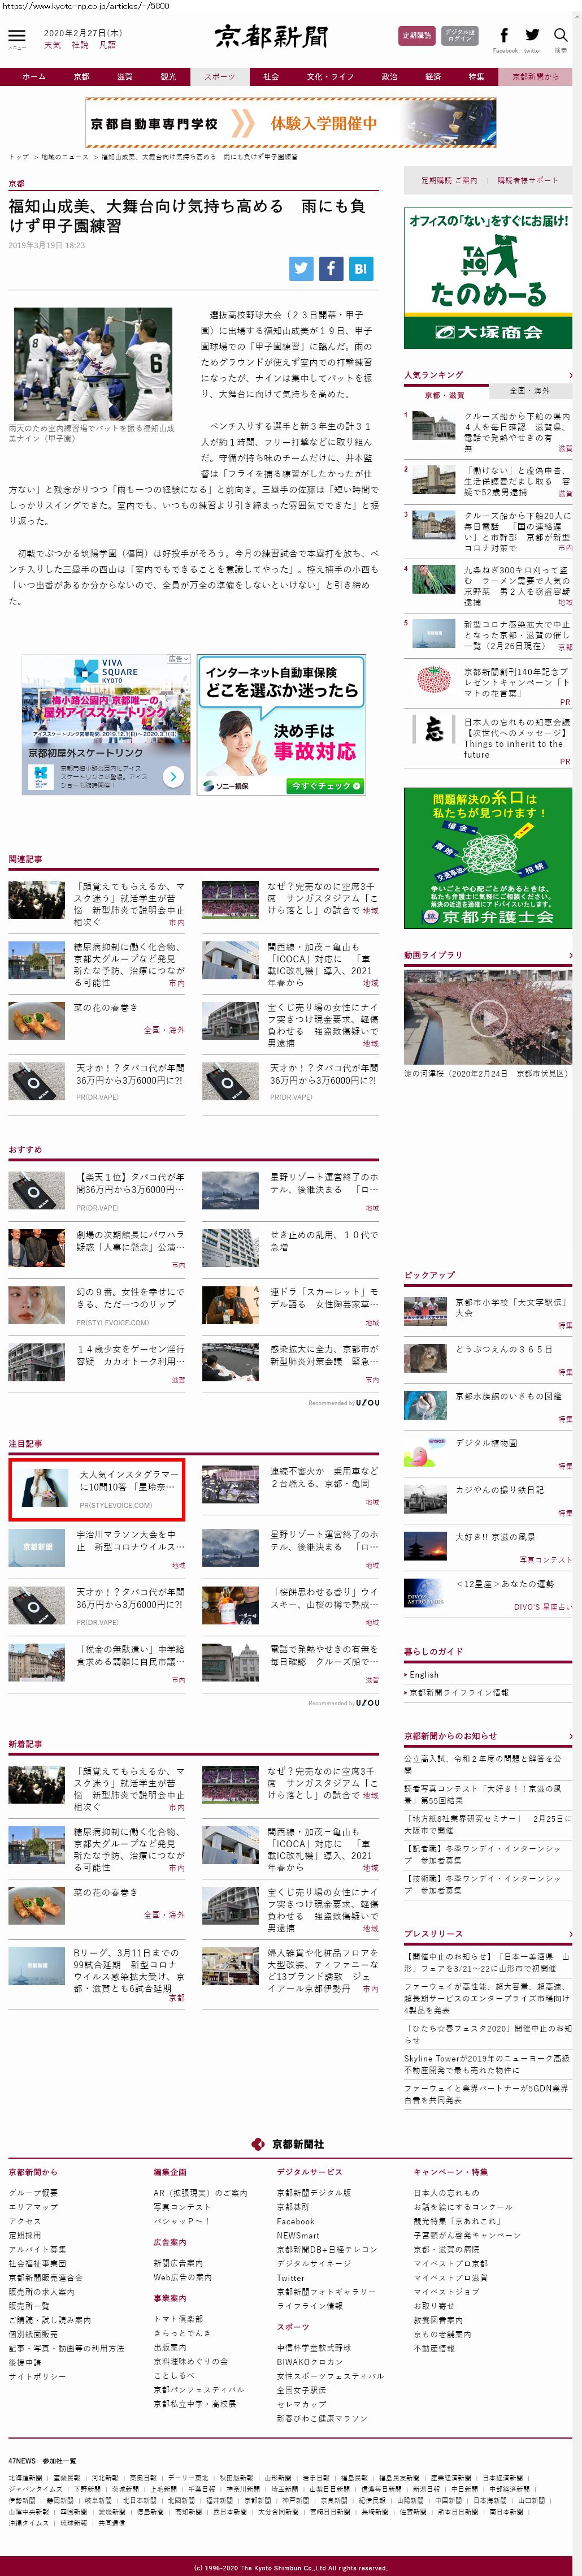Share article via blue Twitter button
582x2576 pixels.
coord(301,268)
